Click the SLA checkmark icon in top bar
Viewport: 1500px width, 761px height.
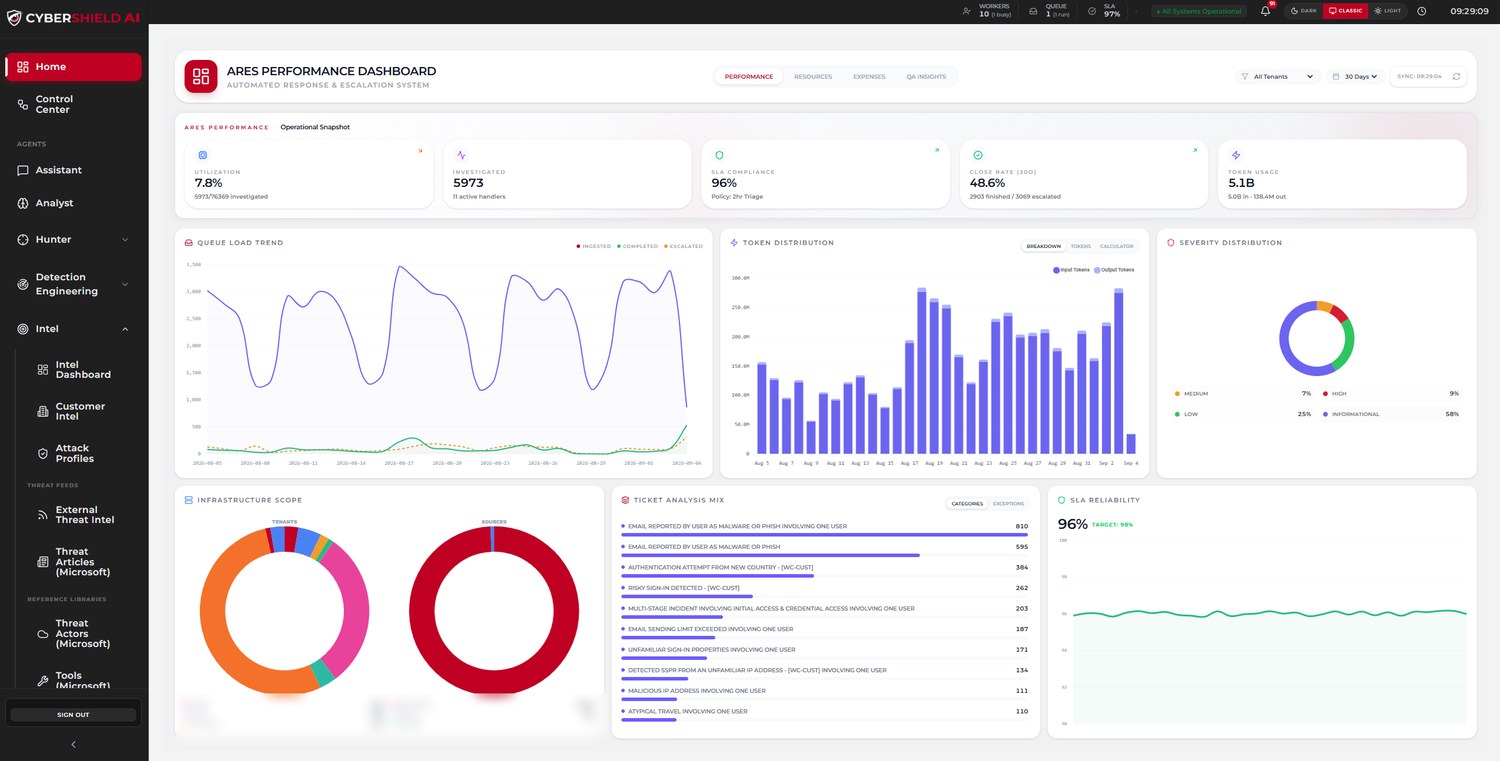pos(1093,11)
